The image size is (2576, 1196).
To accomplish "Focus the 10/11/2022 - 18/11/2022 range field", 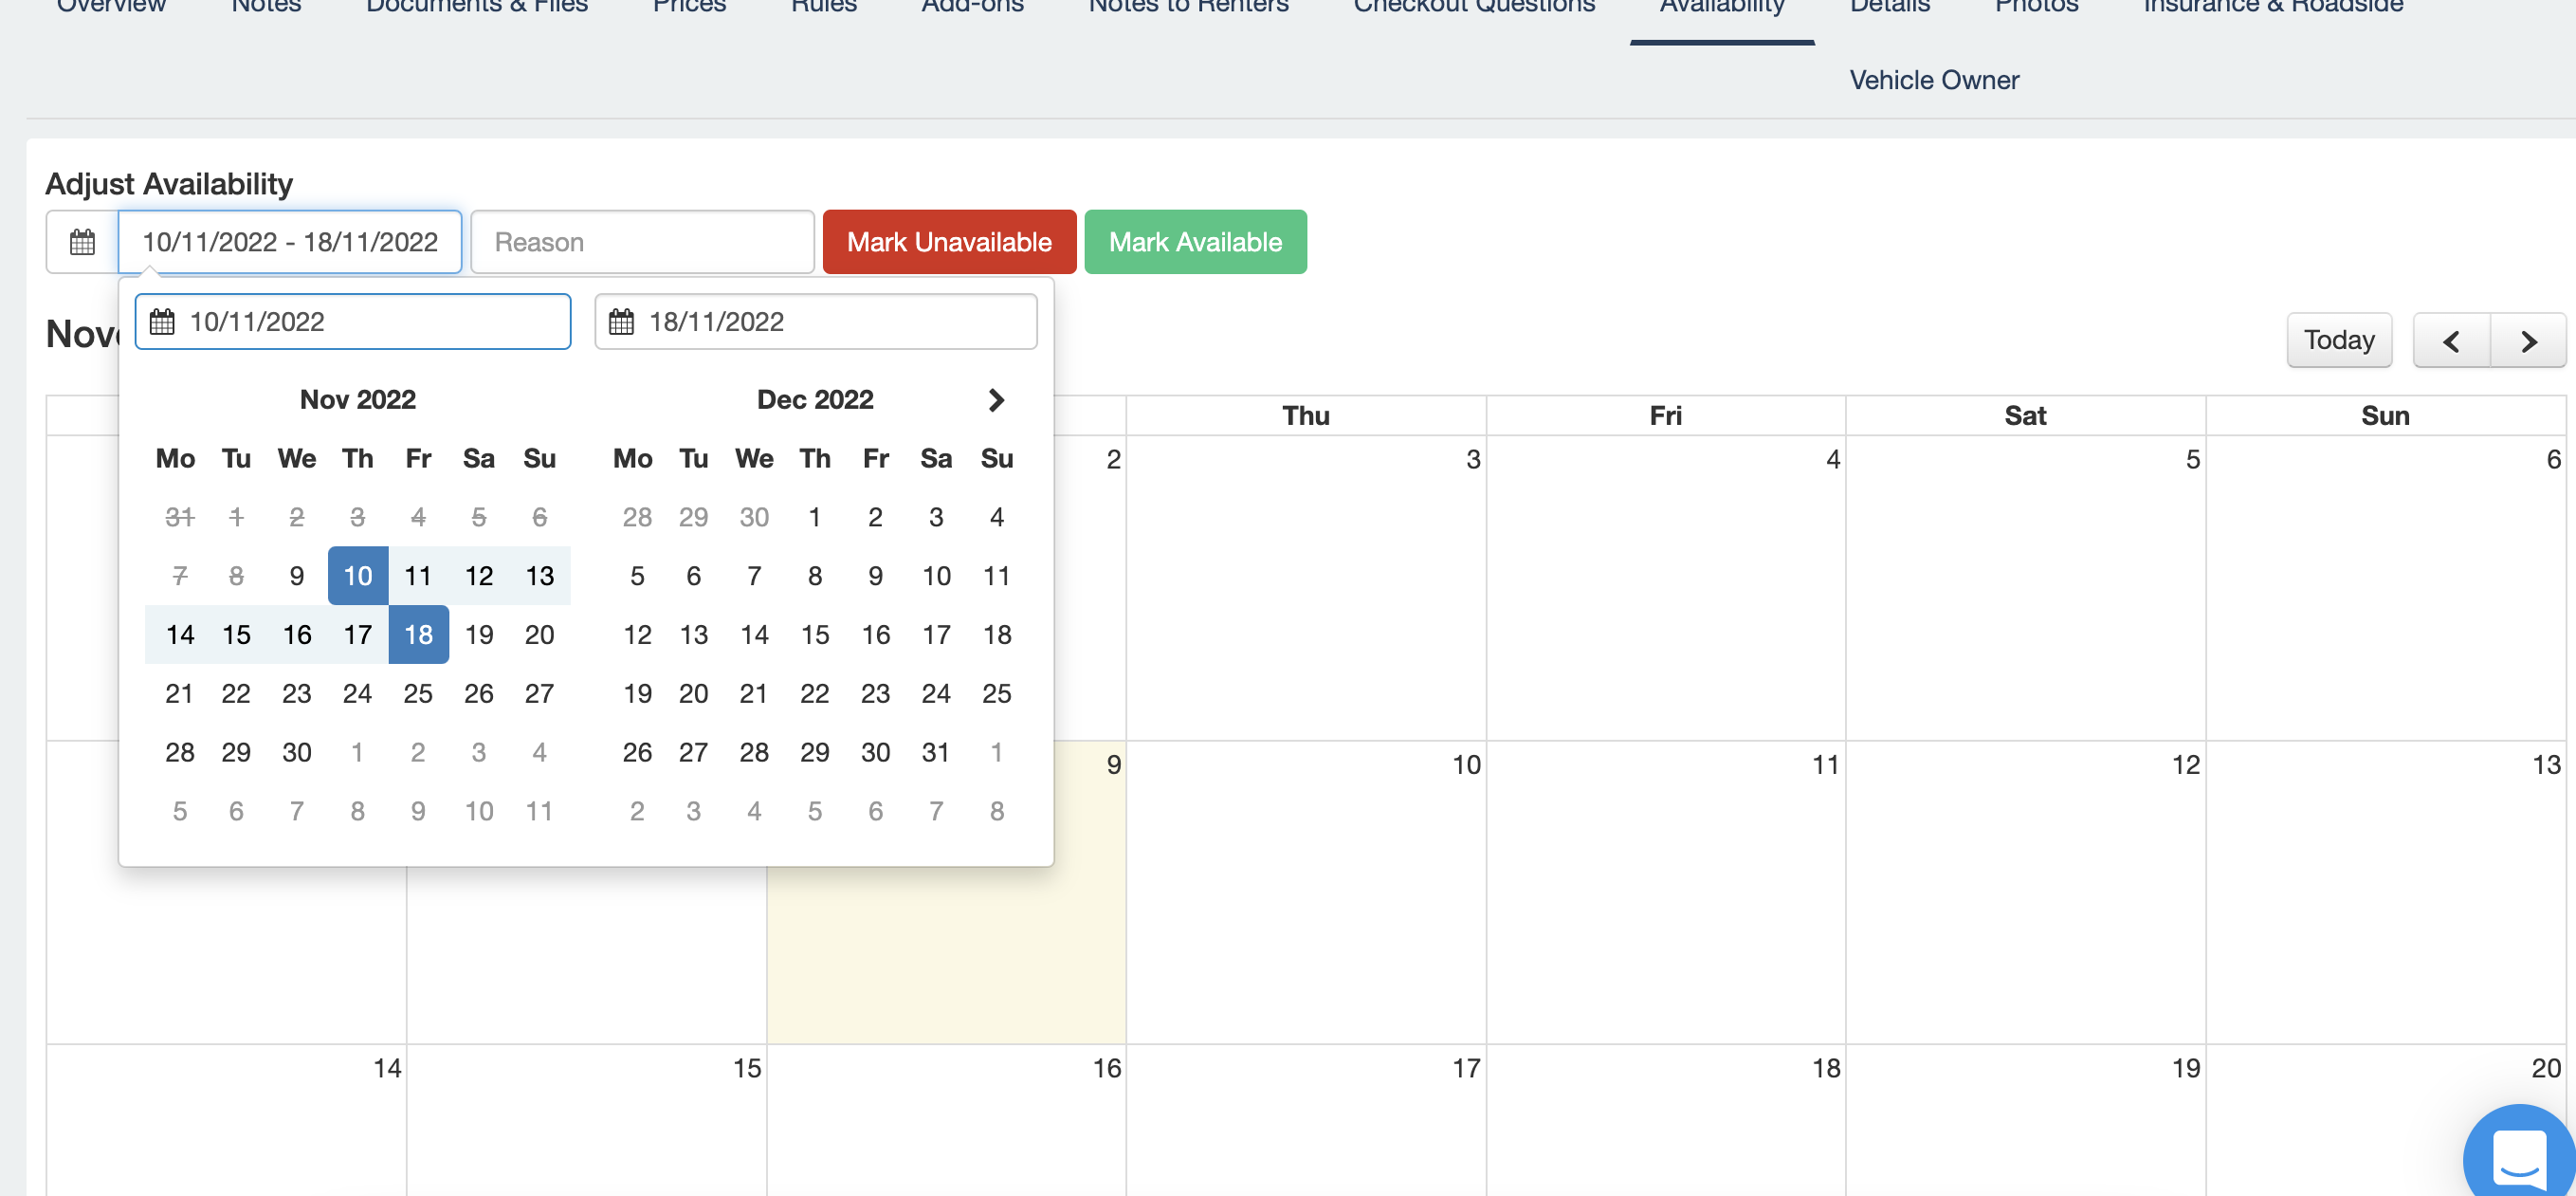I will (289, 242).
